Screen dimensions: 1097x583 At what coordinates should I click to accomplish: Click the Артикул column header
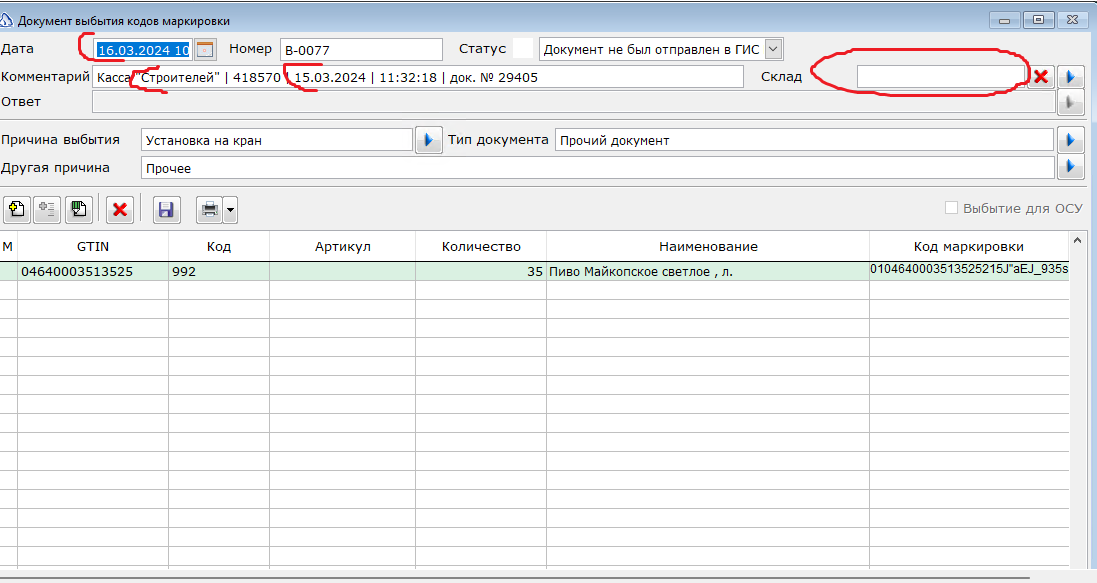(x=343, y=246)
